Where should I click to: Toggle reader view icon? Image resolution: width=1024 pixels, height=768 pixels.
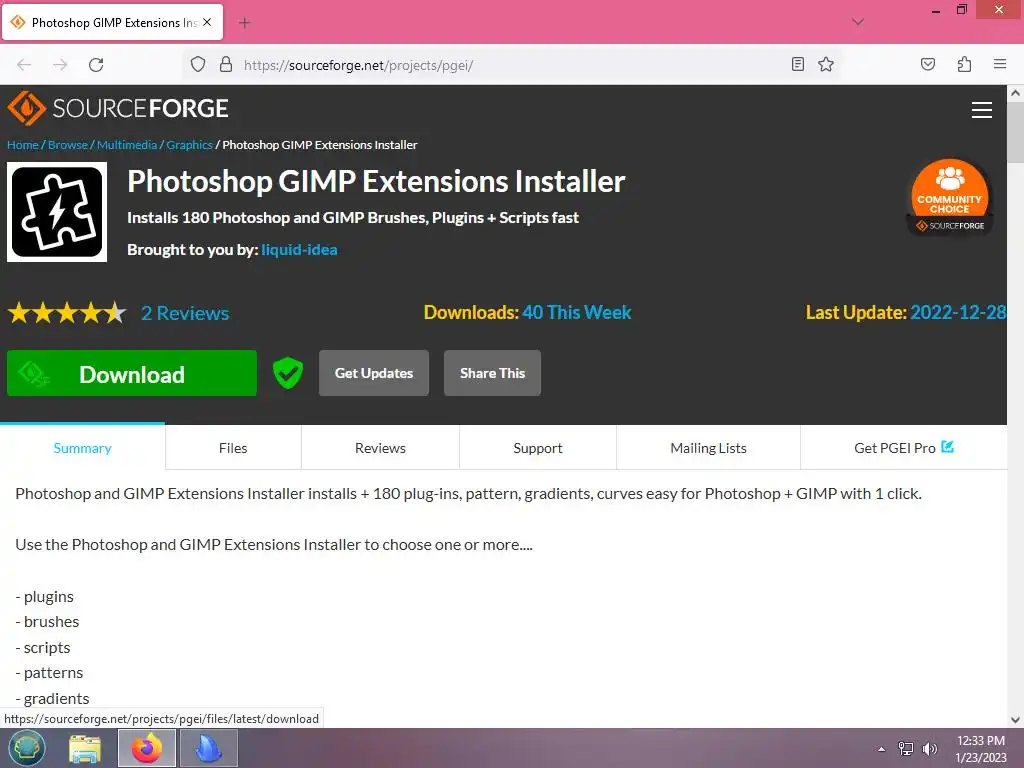(797, 64)
